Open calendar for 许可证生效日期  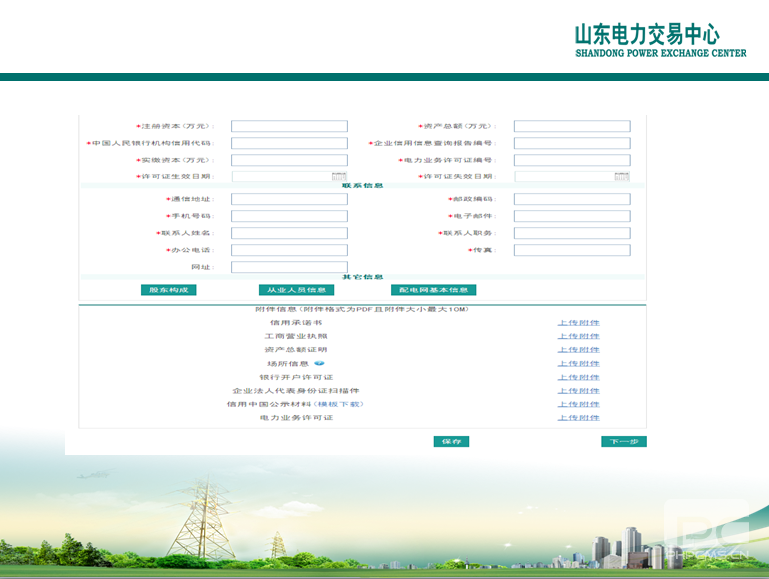[339, 176]
